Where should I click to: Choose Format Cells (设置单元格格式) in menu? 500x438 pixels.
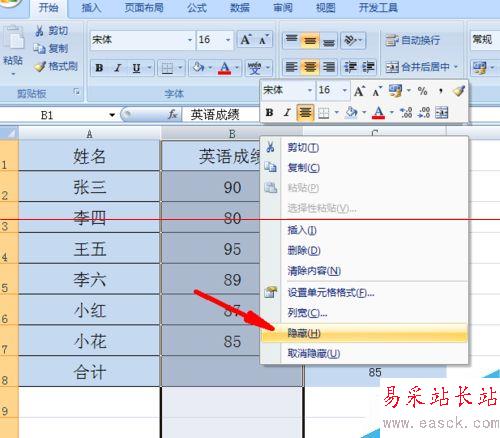pyautogui.click(x=364, y=293)
